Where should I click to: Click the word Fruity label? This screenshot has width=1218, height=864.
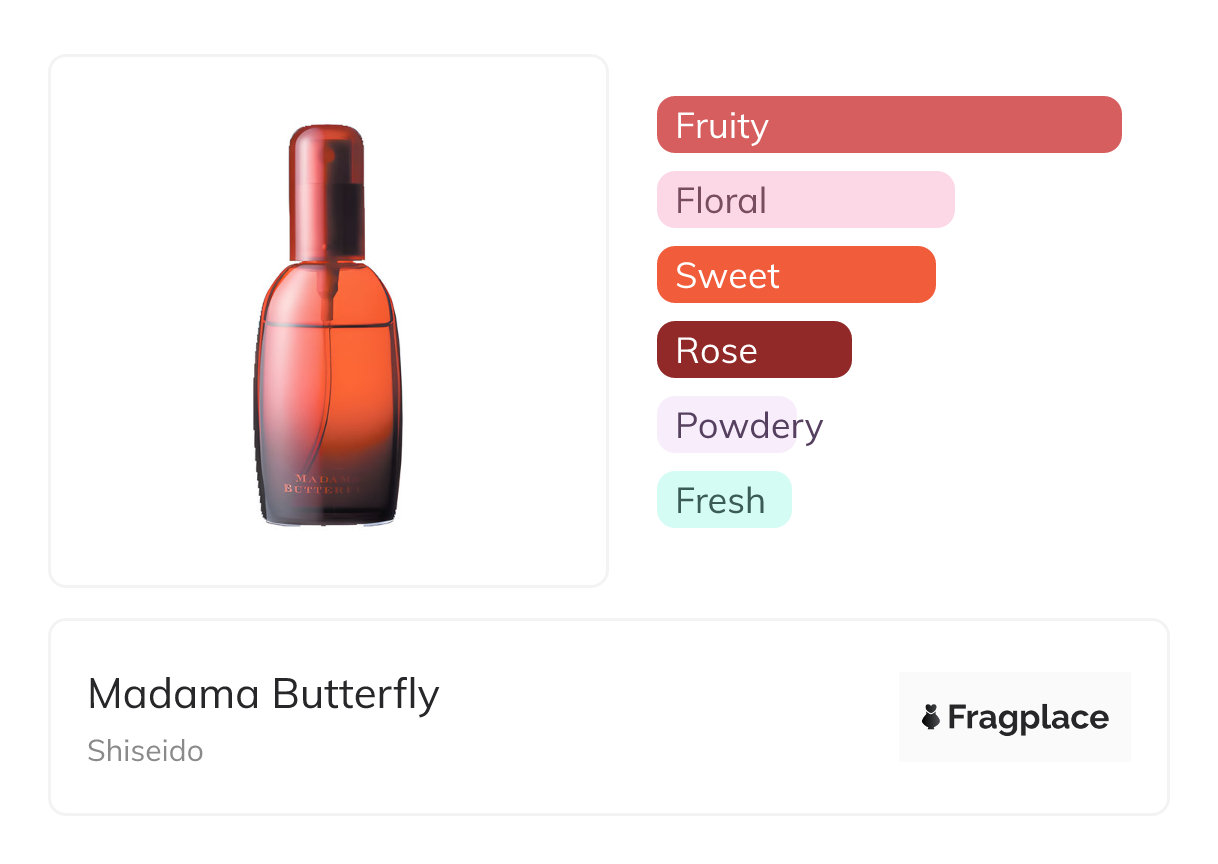point(722,126)
